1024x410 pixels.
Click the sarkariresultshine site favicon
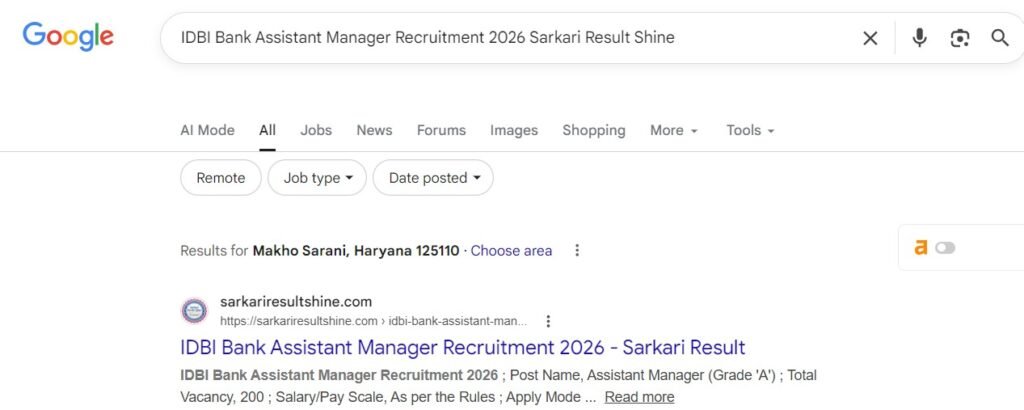click(x=194, y=311)
